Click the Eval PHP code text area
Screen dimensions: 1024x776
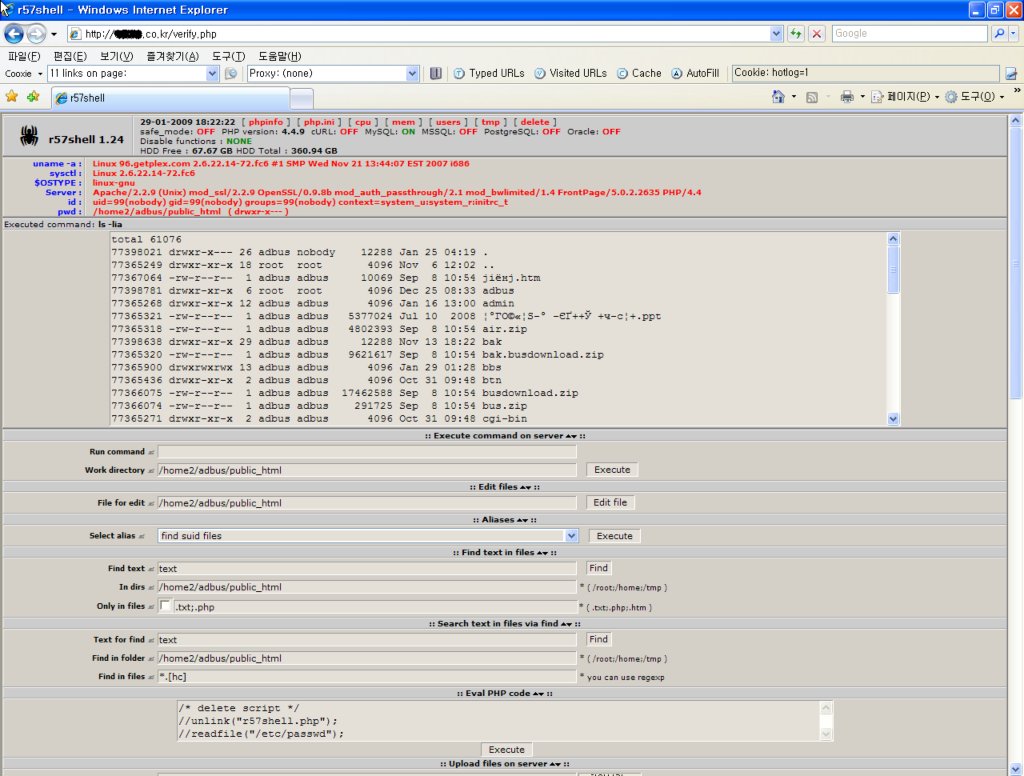(499, 720)
